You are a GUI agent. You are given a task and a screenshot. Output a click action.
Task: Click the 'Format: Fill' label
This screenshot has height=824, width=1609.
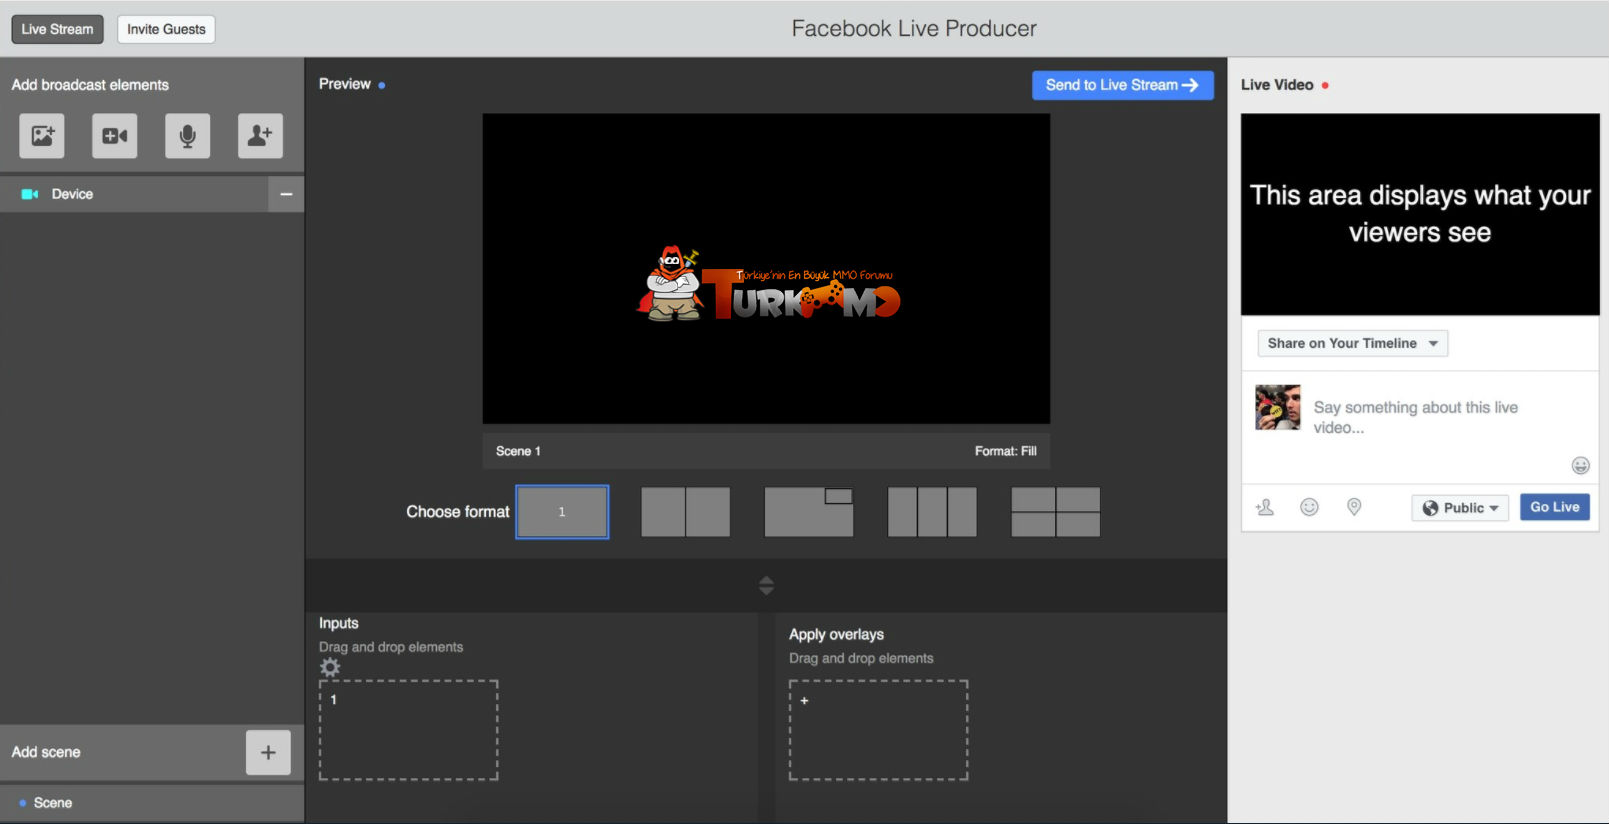point(1006,451)
